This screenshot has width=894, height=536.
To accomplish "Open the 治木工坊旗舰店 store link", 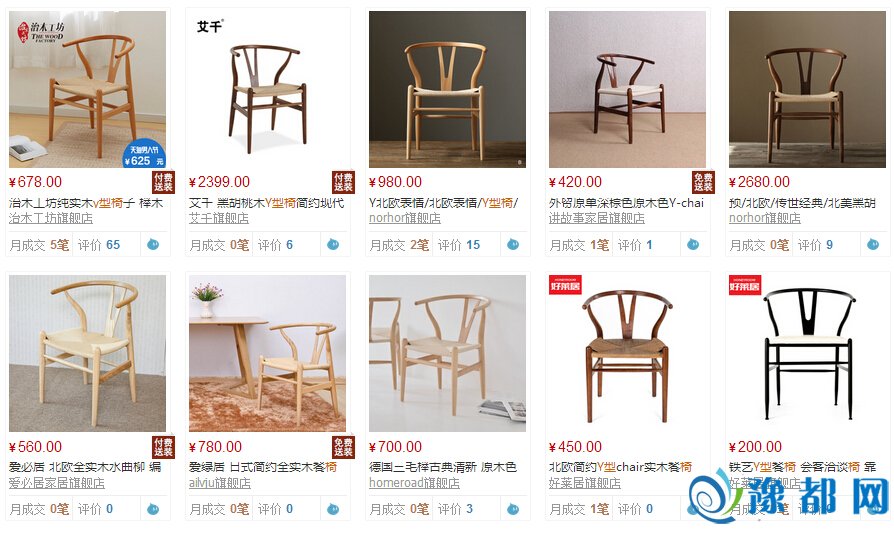I will point(51,218).
